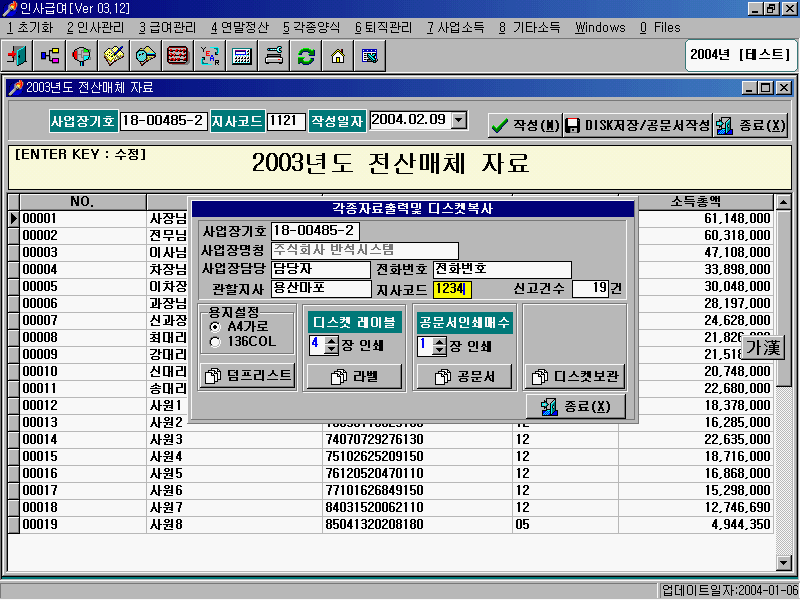Expand the 작성일자 date dropdown

pos(459,120)
